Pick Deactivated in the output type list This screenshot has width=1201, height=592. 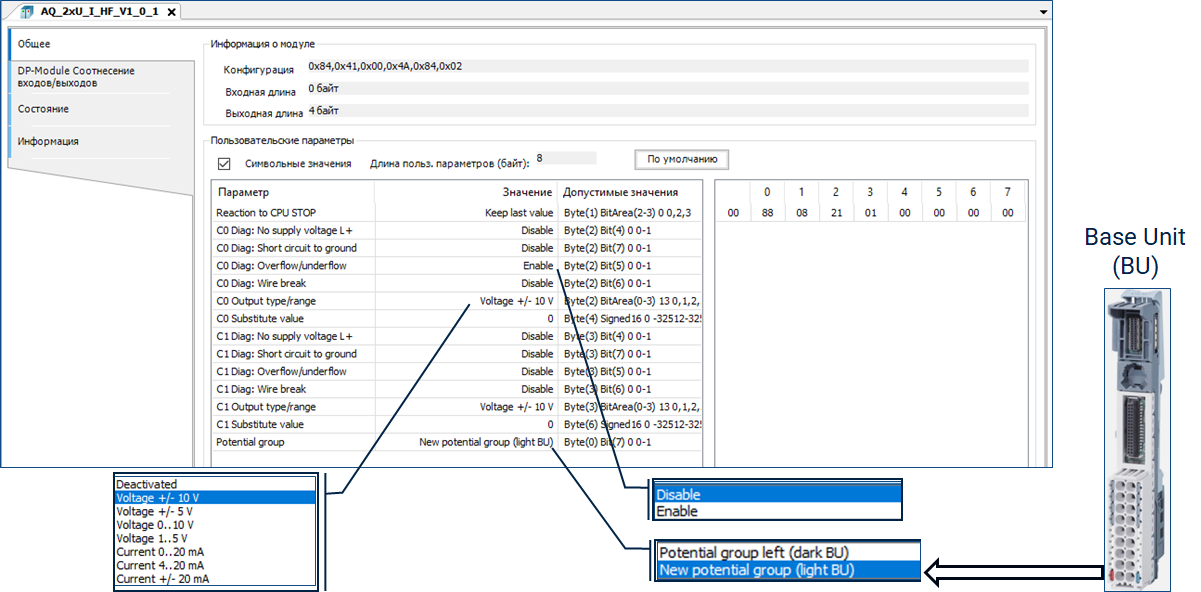[x=147, y=483]
